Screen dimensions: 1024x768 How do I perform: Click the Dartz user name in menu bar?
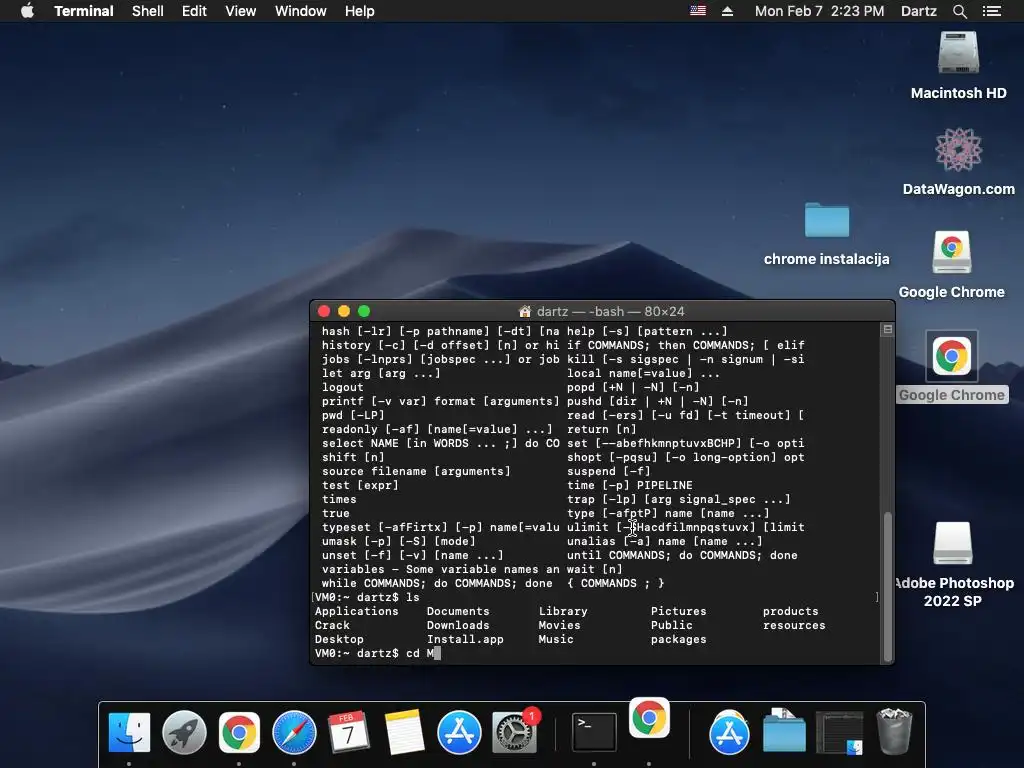(918, 11)
